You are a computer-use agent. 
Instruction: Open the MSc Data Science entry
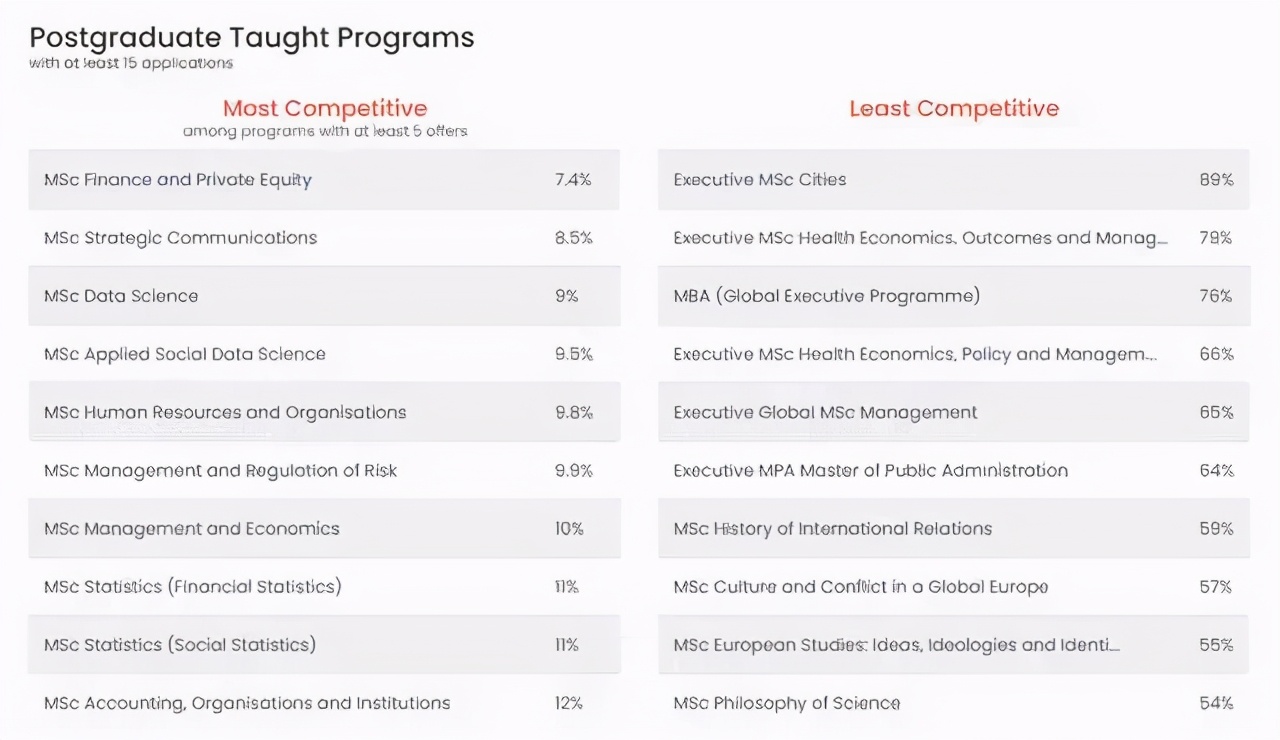tap(121, 296)
